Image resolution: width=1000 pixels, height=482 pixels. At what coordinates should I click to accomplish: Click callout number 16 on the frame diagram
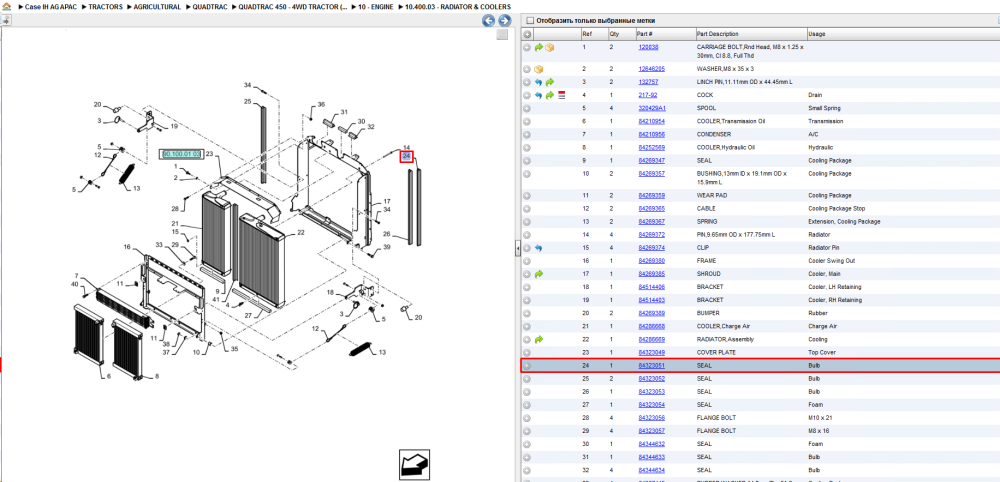[127, 247]
